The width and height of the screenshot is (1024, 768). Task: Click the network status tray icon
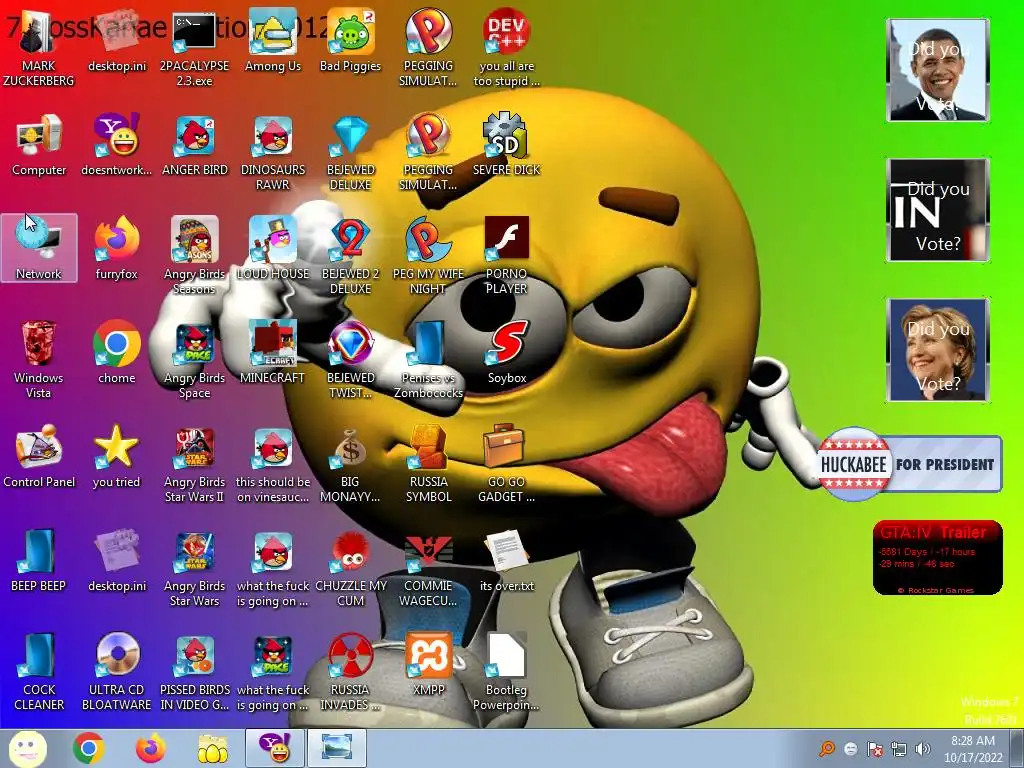[899, 749]
